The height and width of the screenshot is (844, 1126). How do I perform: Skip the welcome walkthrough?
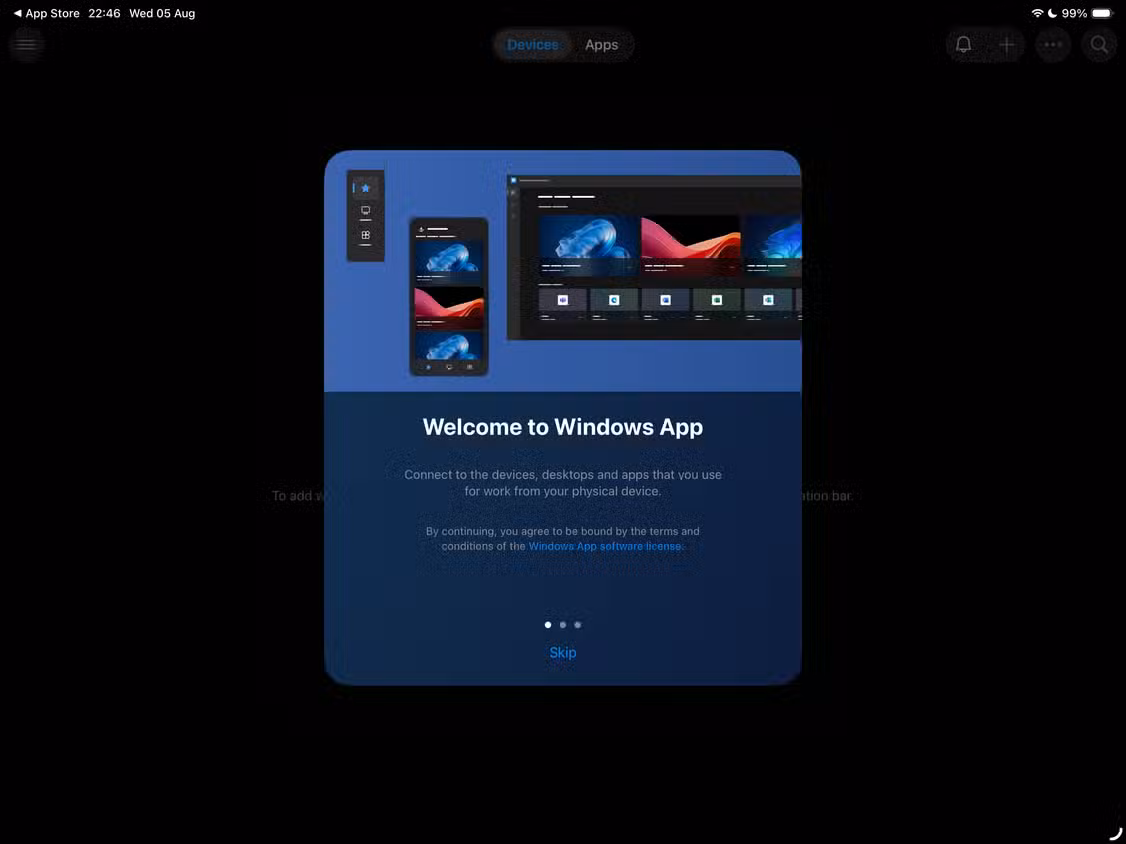(x=562, y=652)
